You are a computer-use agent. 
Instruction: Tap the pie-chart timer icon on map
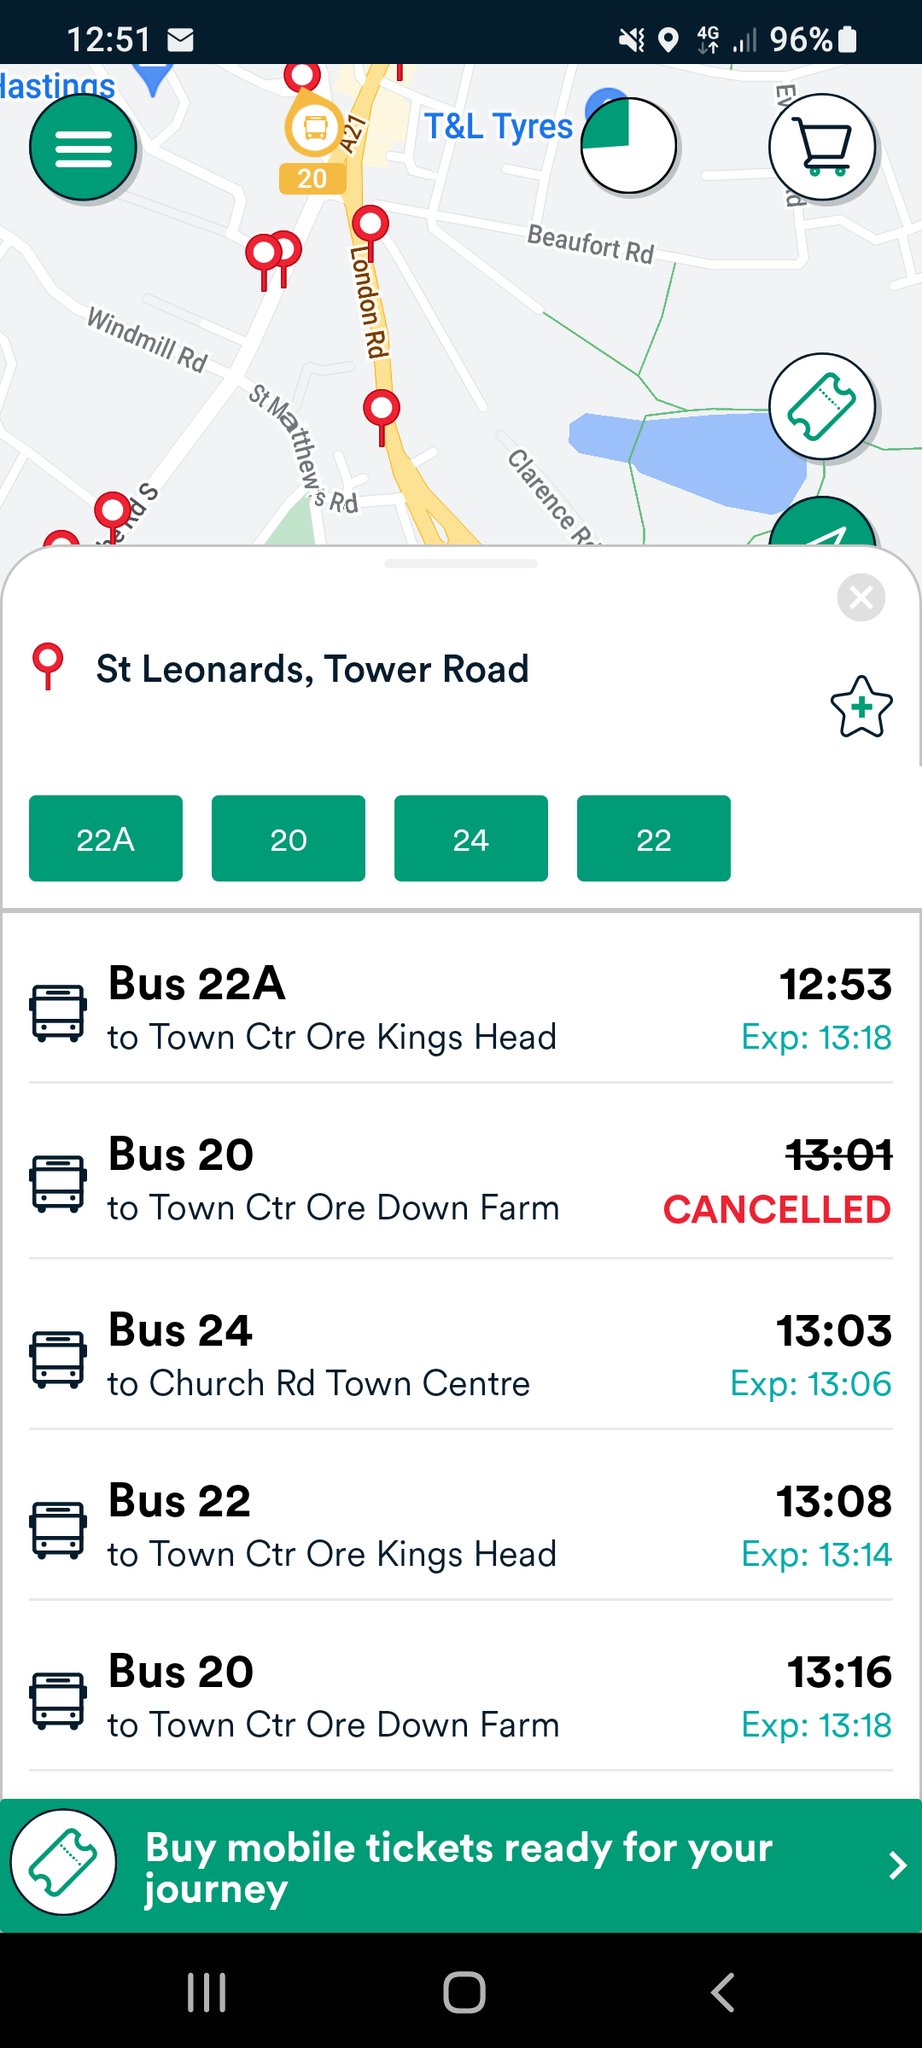[628, 146]
